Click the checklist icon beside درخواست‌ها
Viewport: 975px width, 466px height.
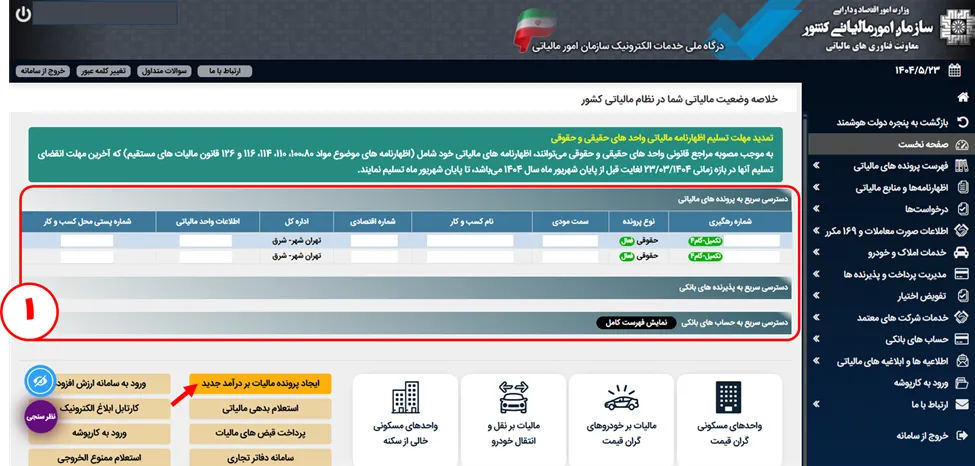click(962, 209)
